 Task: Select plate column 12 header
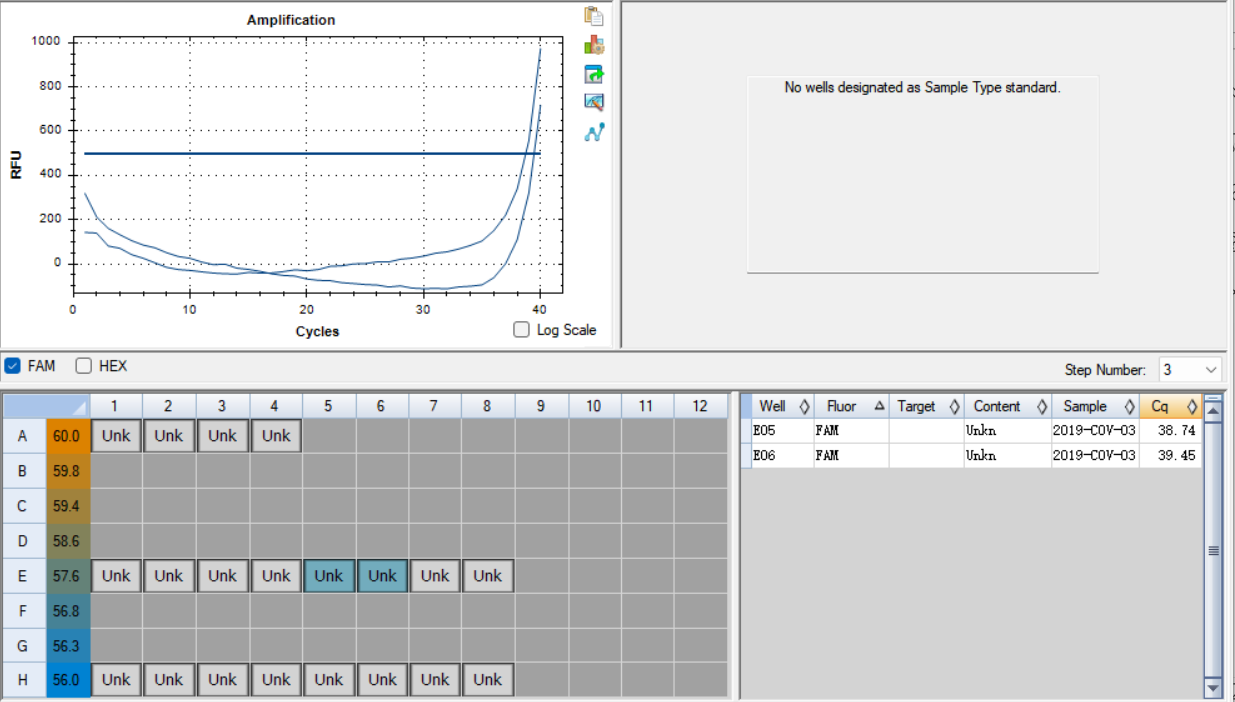(700, 405)
